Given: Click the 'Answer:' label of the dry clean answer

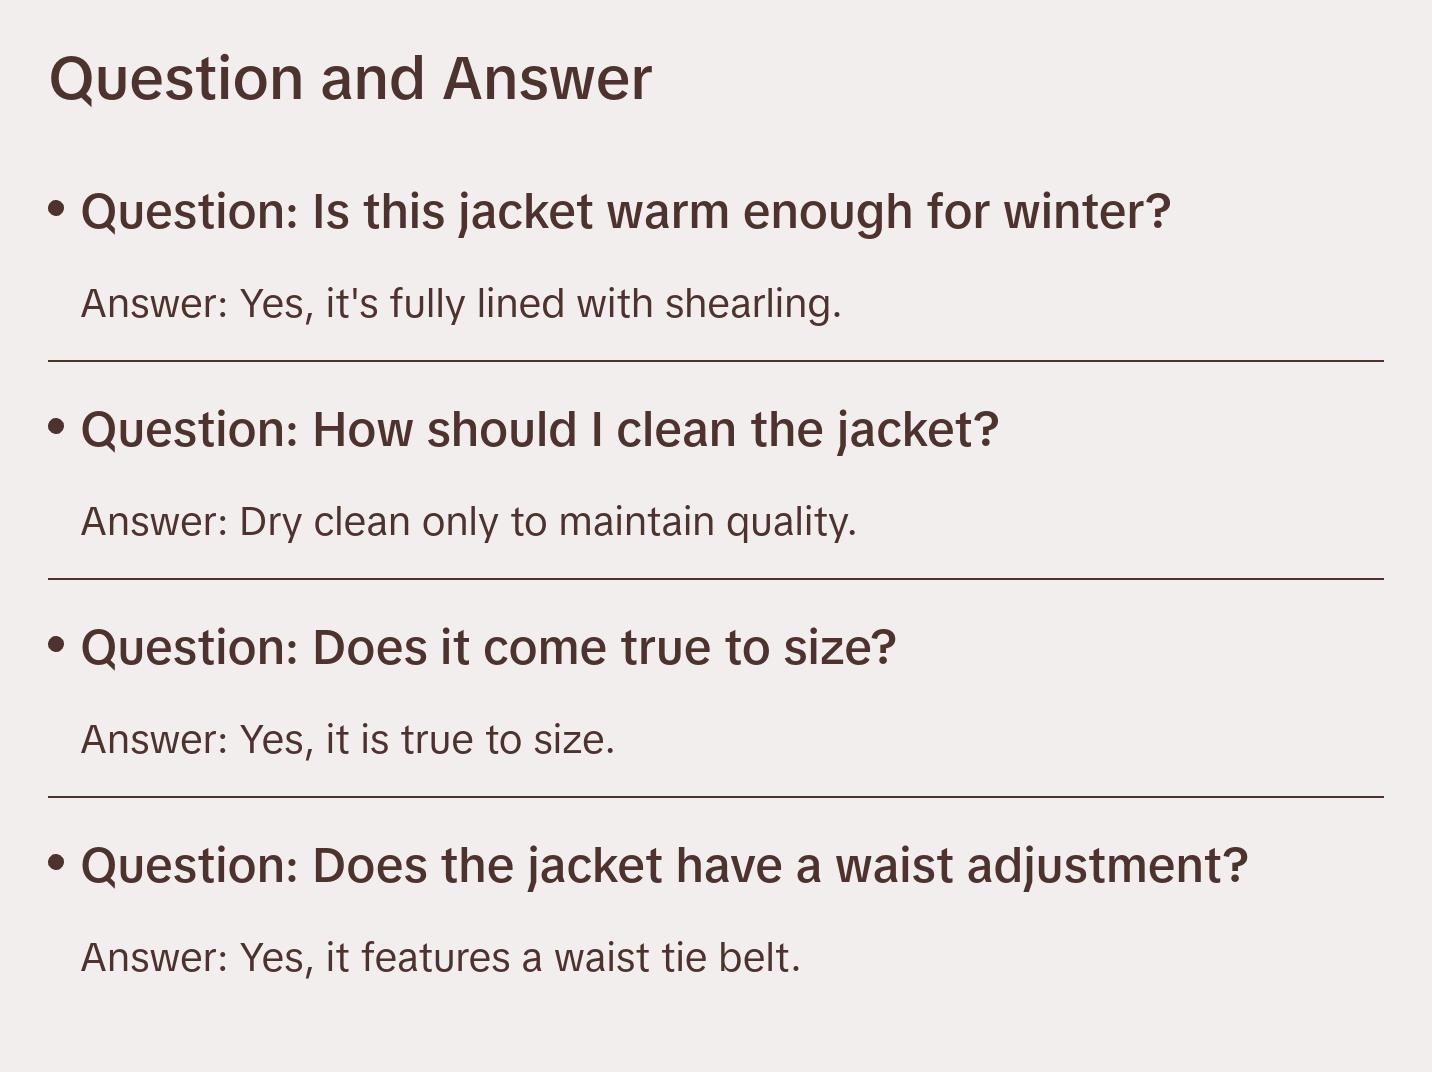Looking at the screenshot, I should (x=155, y=522).
